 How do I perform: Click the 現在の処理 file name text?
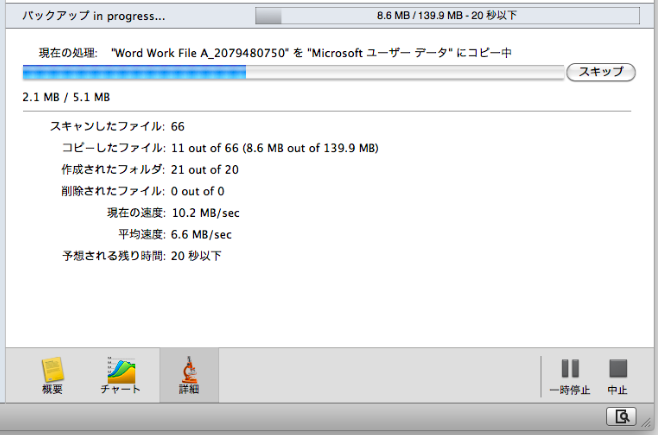tap(311, 53)
